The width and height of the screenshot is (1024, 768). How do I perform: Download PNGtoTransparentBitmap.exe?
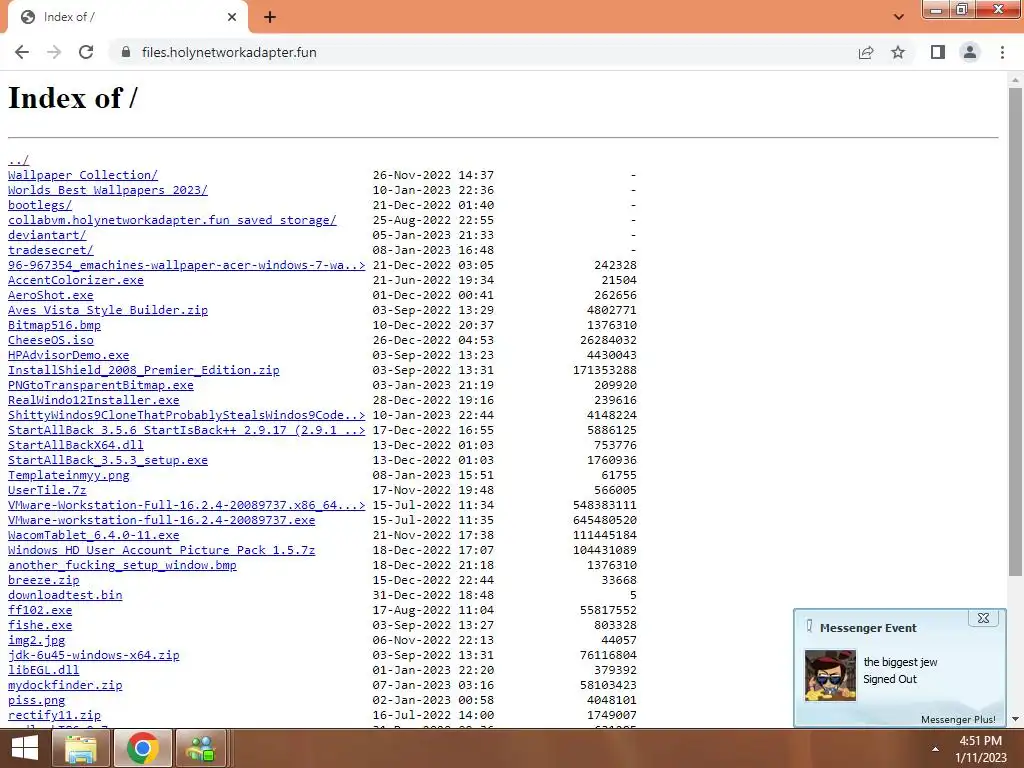point(101,385)
